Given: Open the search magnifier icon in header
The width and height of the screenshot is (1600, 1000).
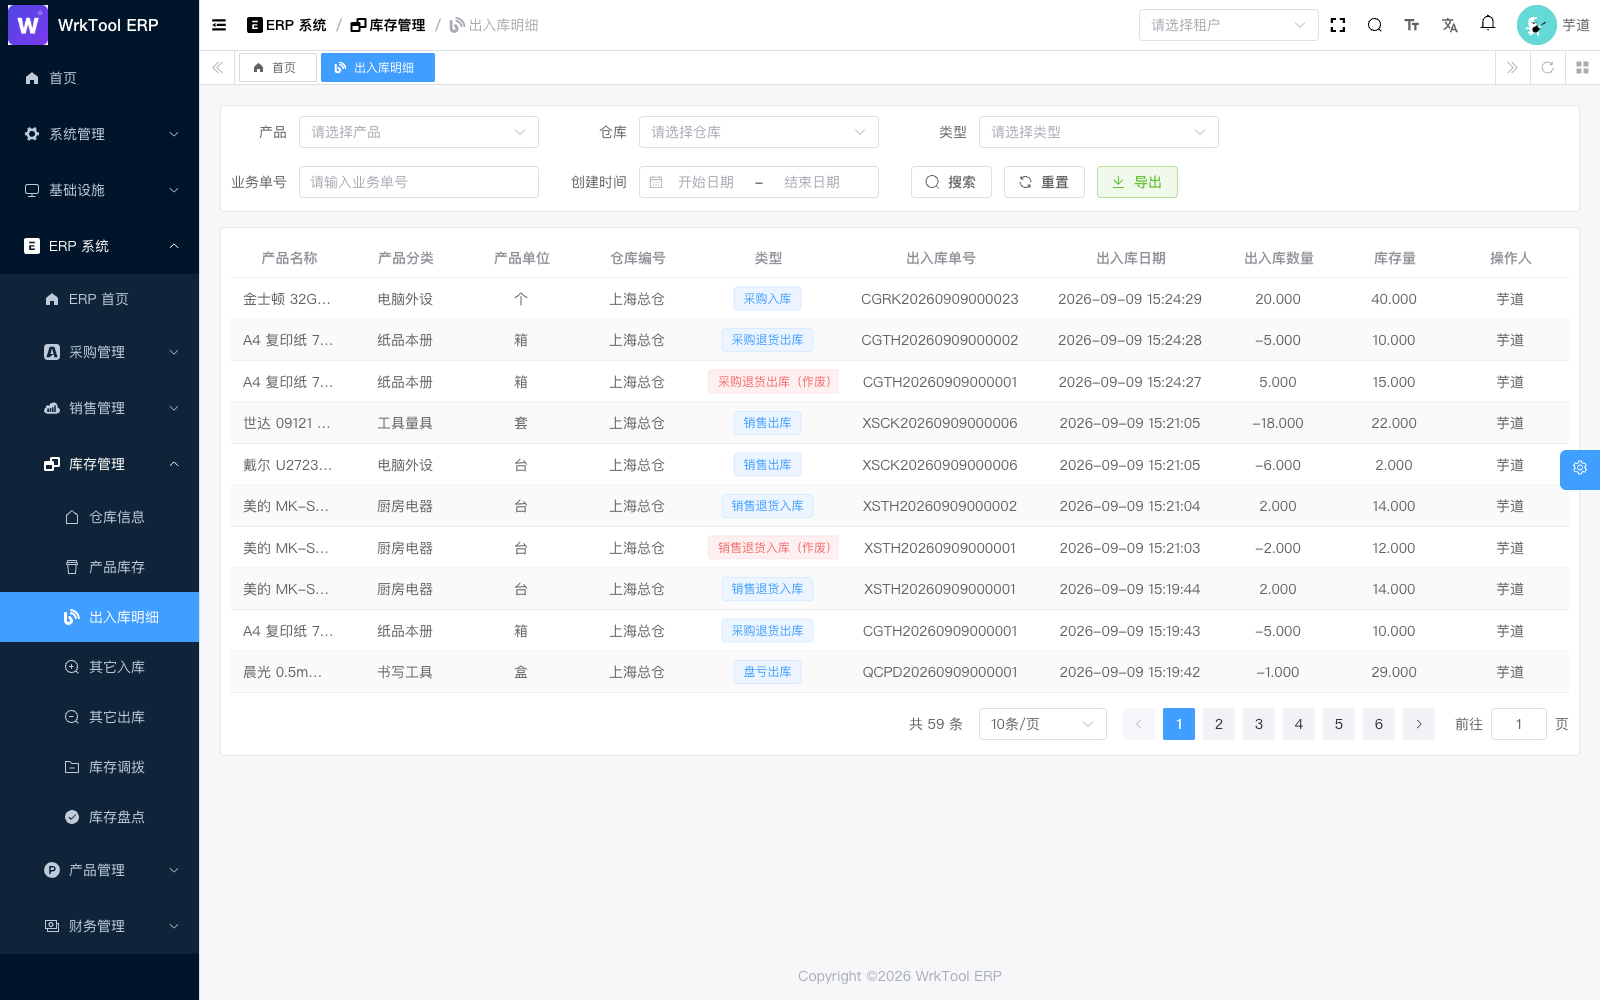Looking at the screenshot, I should point(1375,25).
